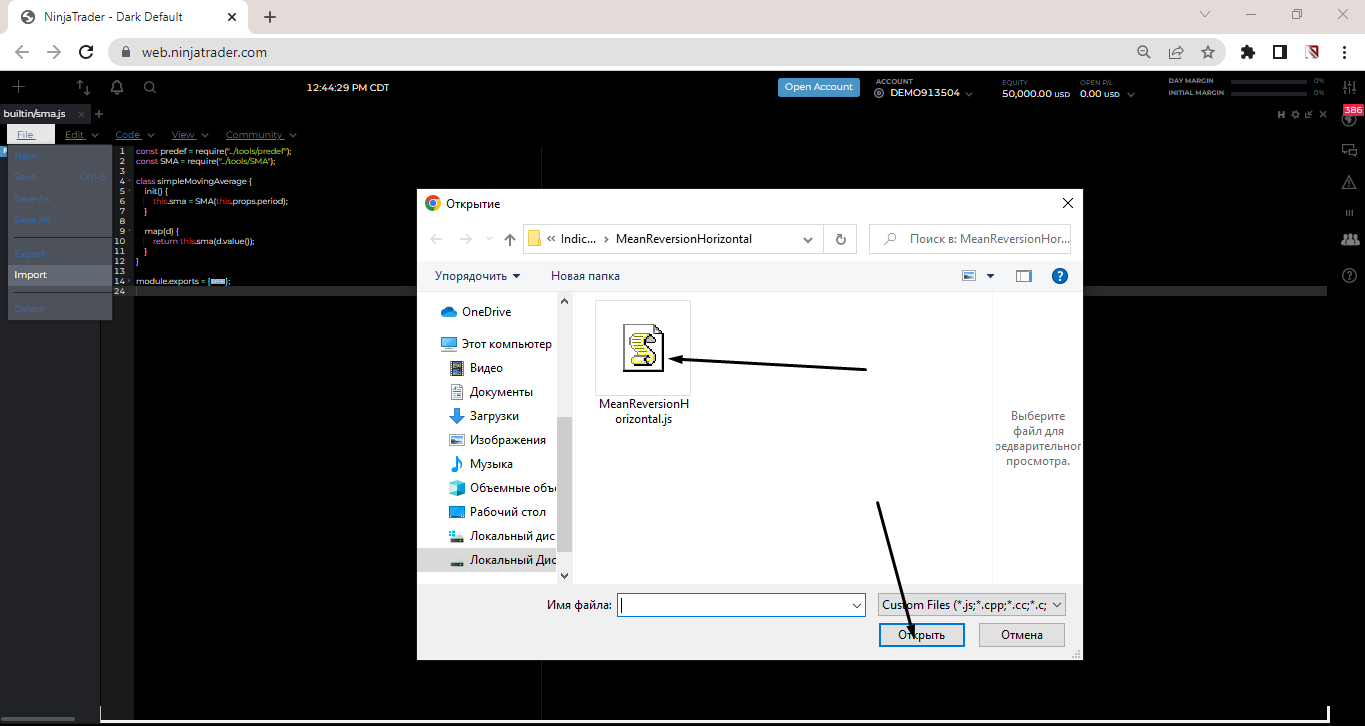This screenshot has height=726, width=1365.
Task: Close the code editor panel with its X
Action: (1321, 115)
